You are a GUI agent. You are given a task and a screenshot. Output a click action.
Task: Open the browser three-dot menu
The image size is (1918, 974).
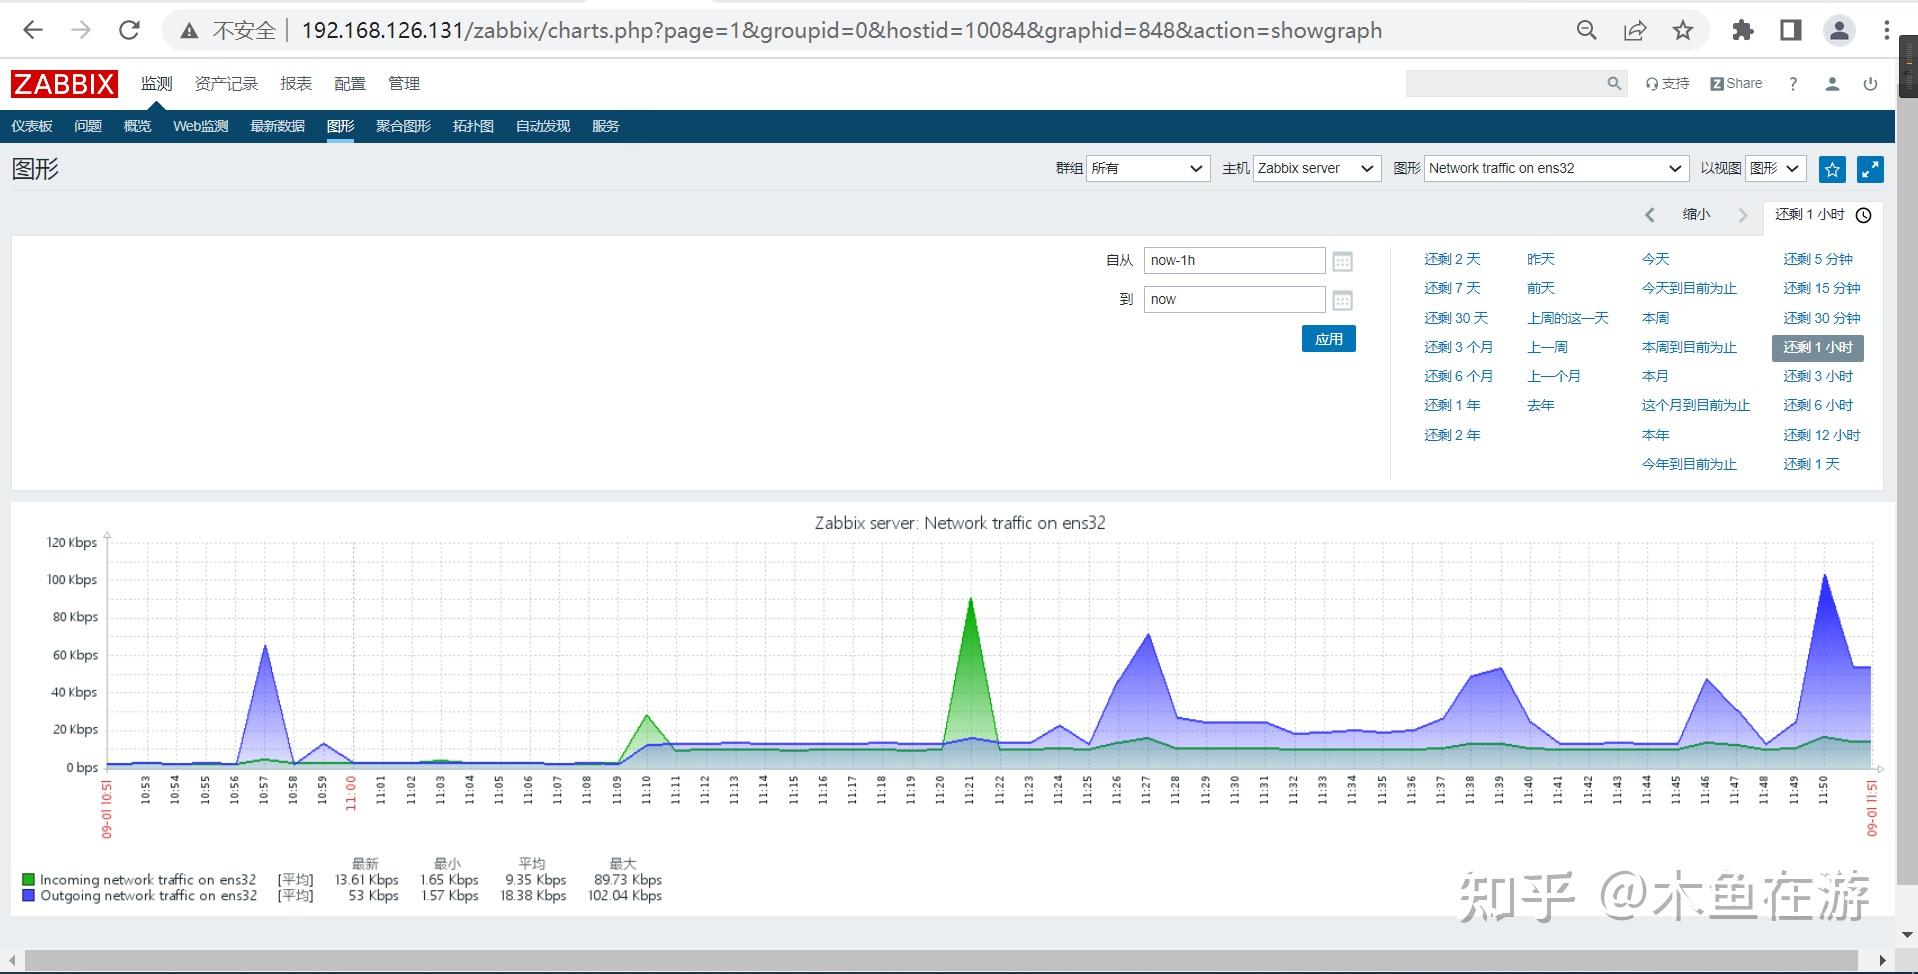(x=1887, y=30)
